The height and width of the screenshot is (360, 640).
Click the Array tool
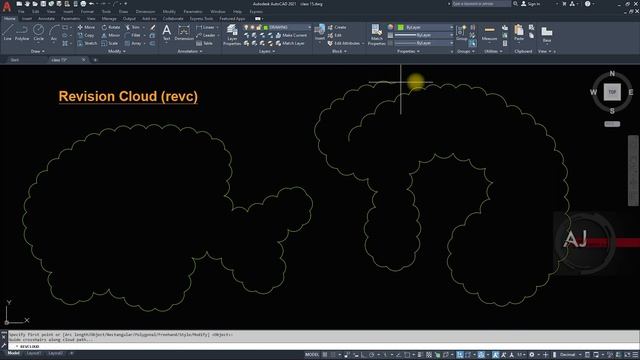coord(133,43)
